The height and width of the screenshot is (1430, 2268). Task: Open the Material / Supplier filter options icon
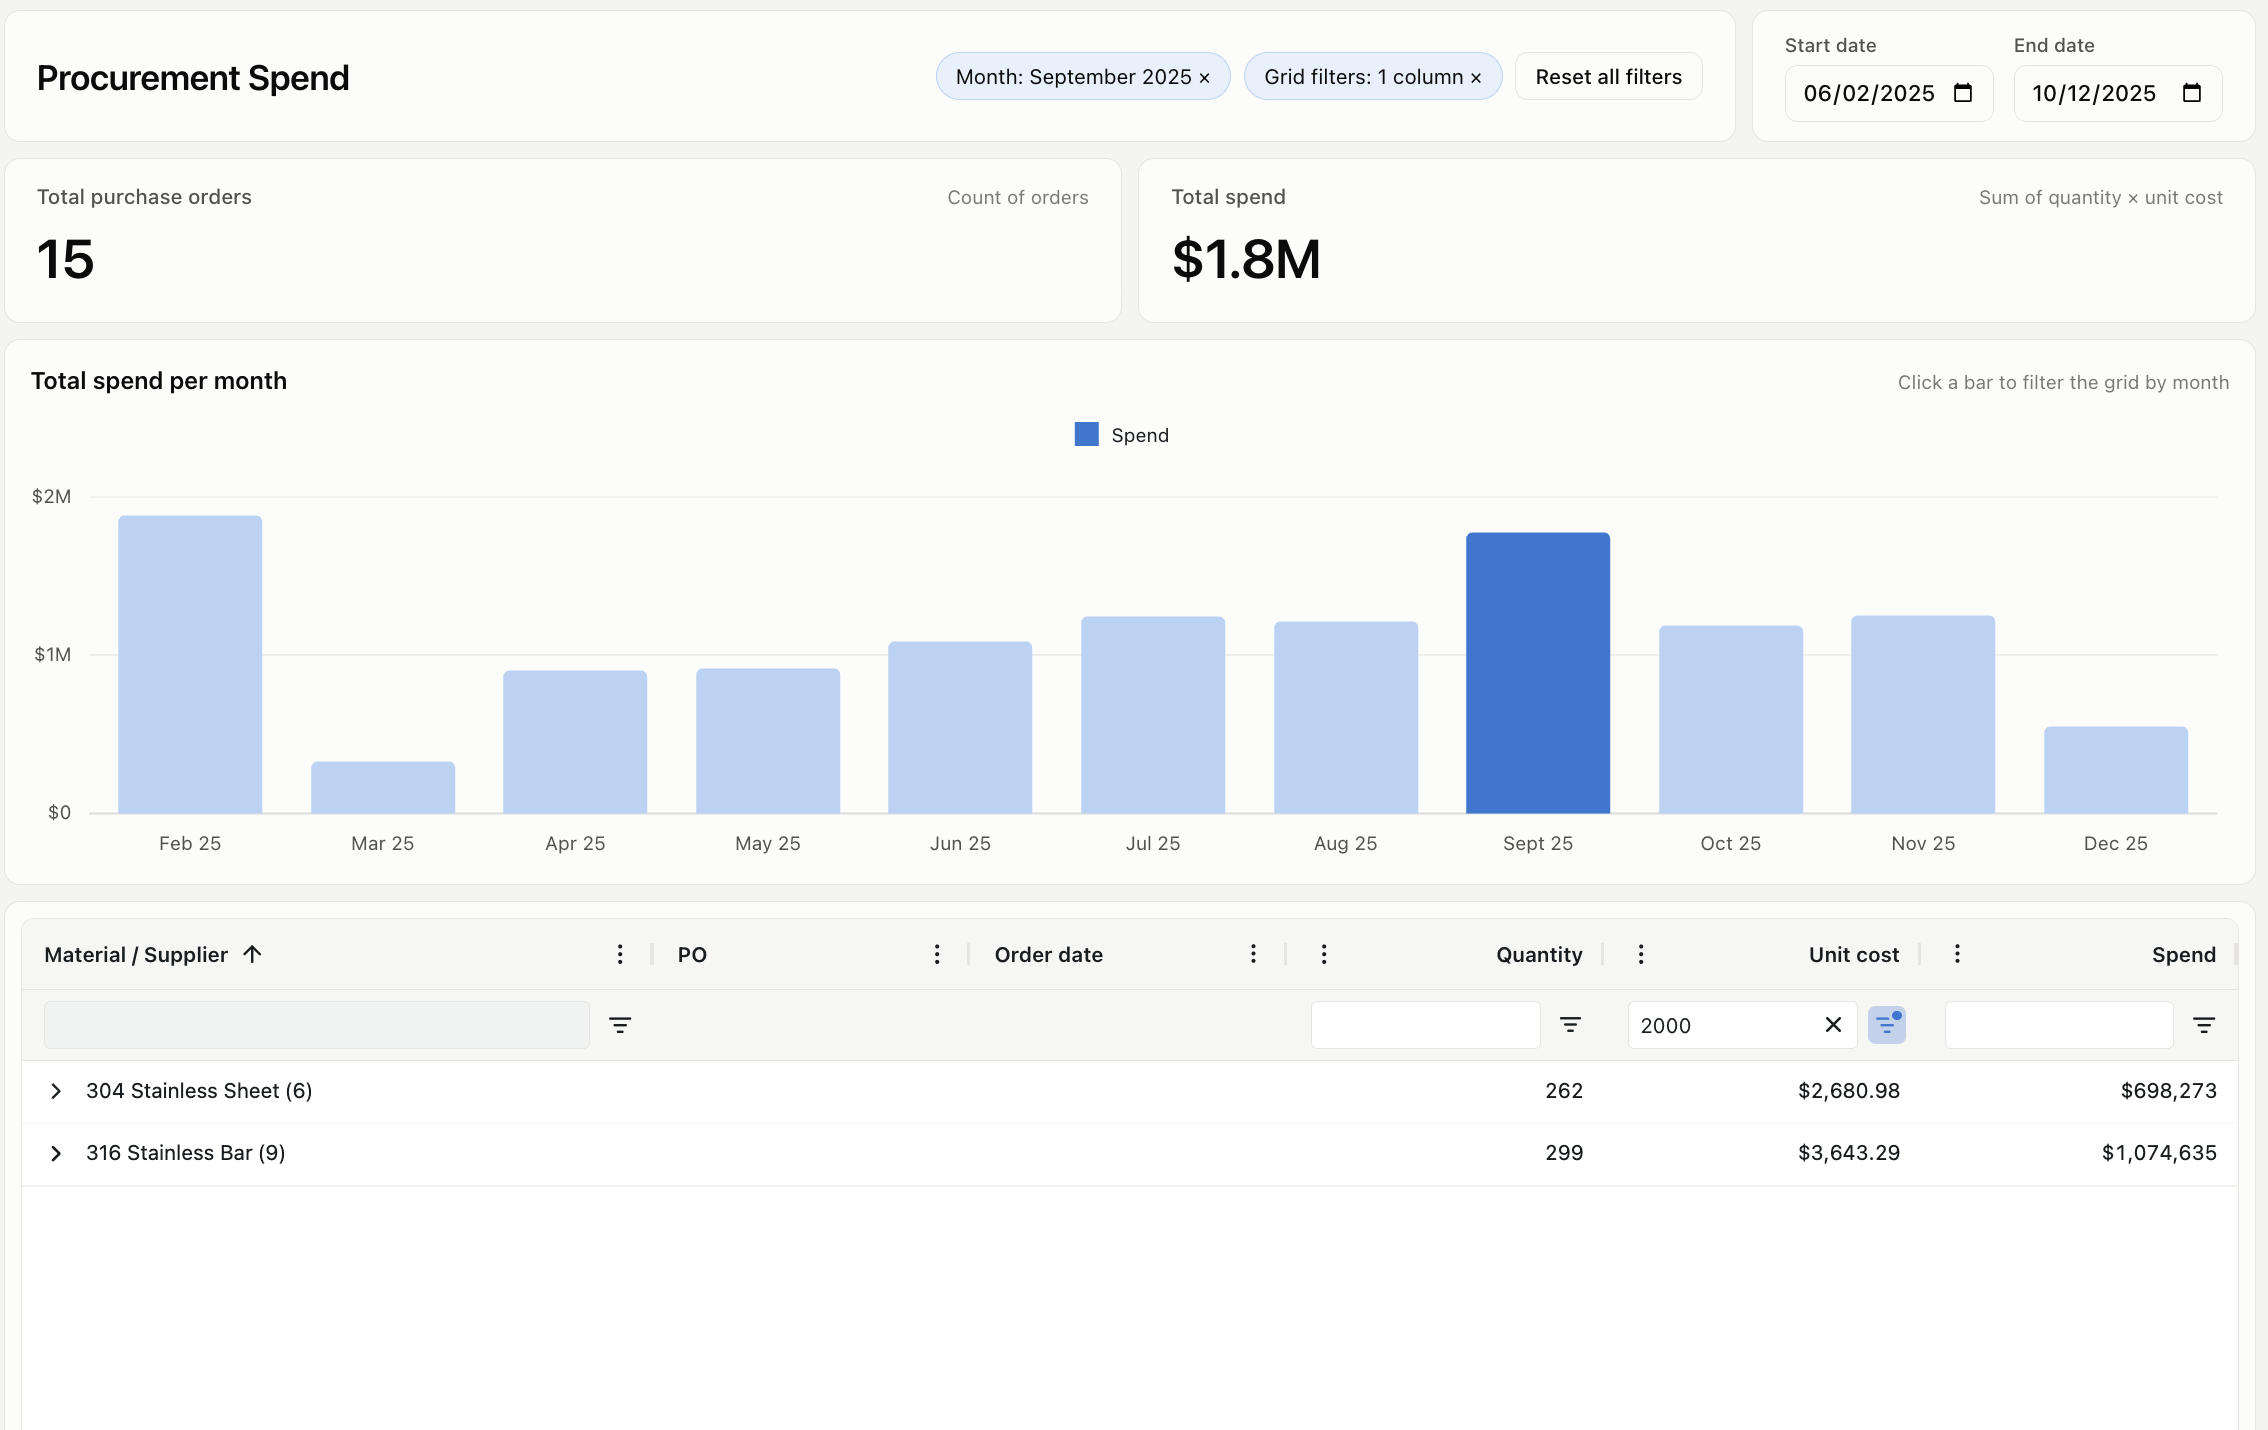620,1025
